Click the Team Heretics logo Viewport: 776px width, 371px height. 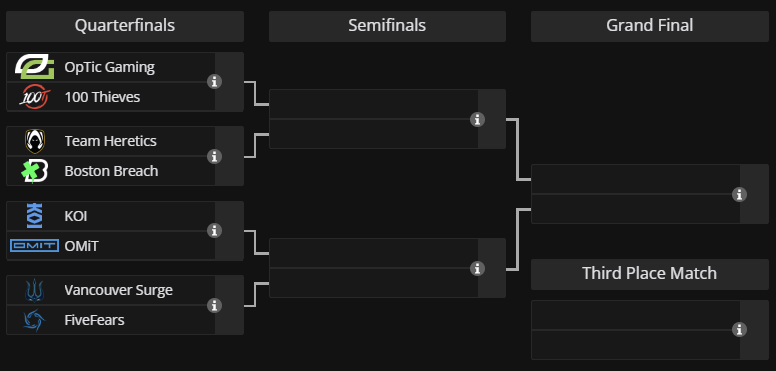35,141
